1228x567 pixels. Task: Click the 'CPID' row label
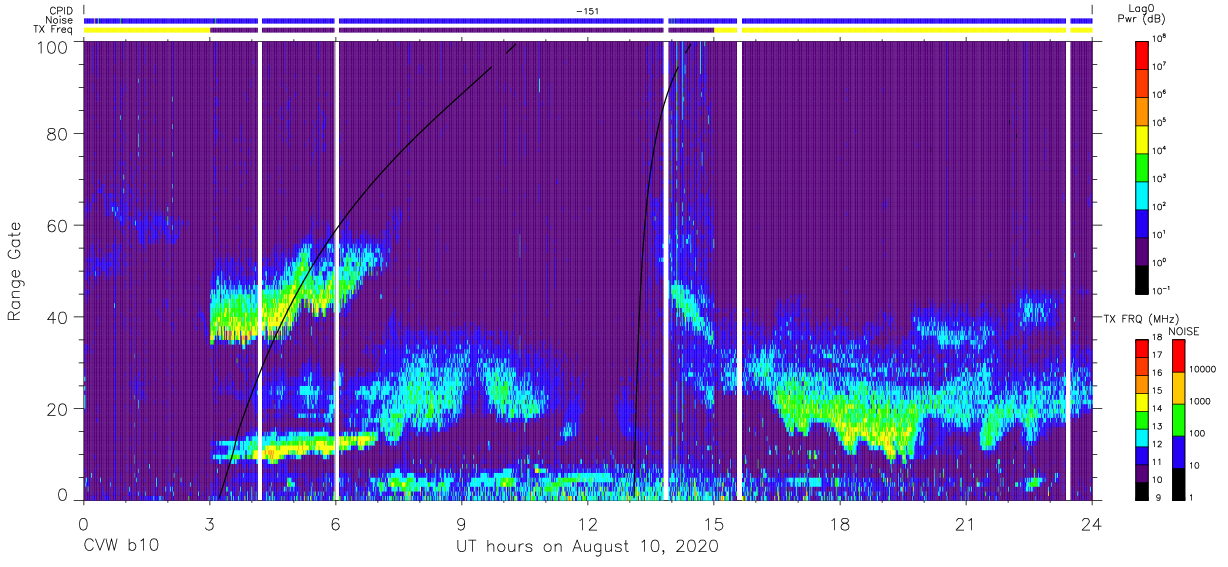(x=62, y=10)
